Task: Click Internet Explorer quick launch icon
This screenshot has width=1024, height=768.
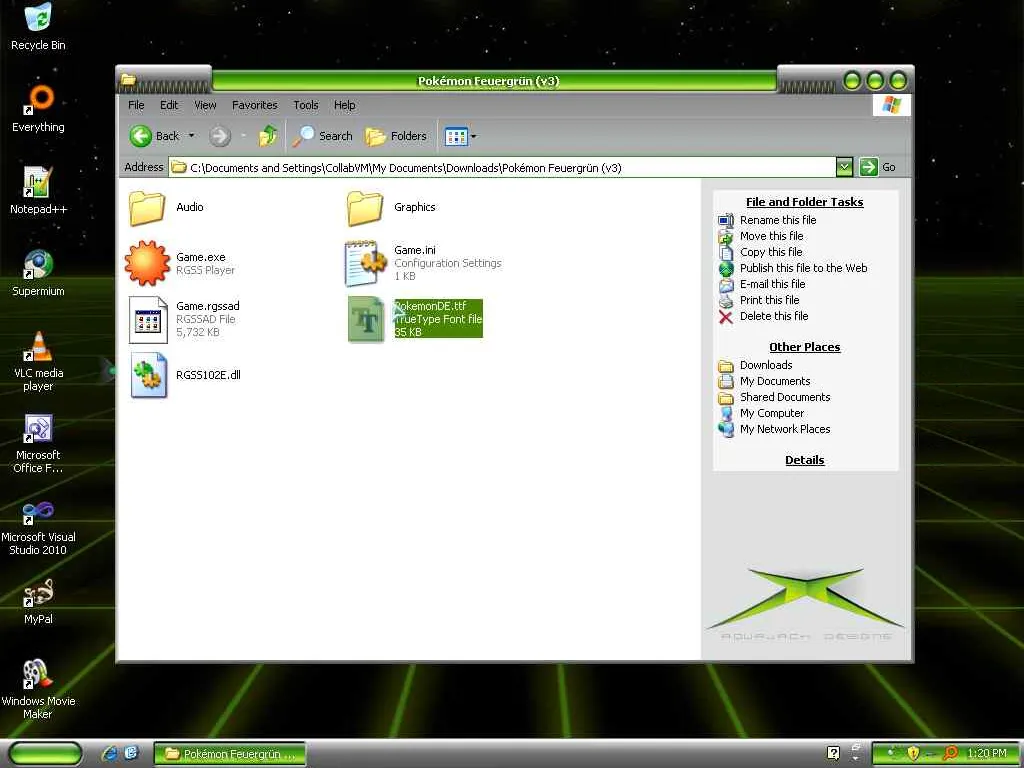Action: [110, 754]
